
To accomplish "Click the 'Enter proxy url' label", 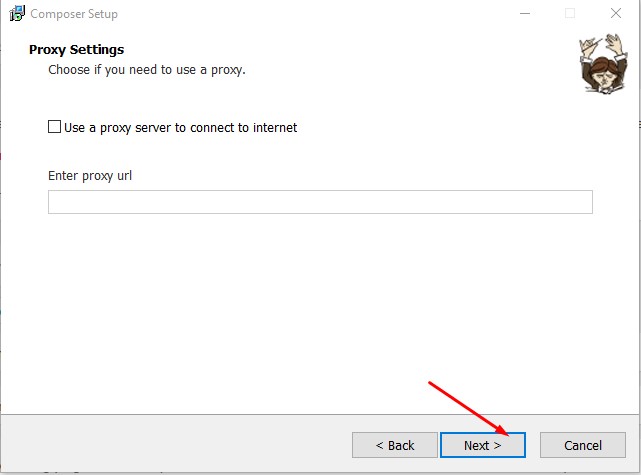I will (90, 176).
